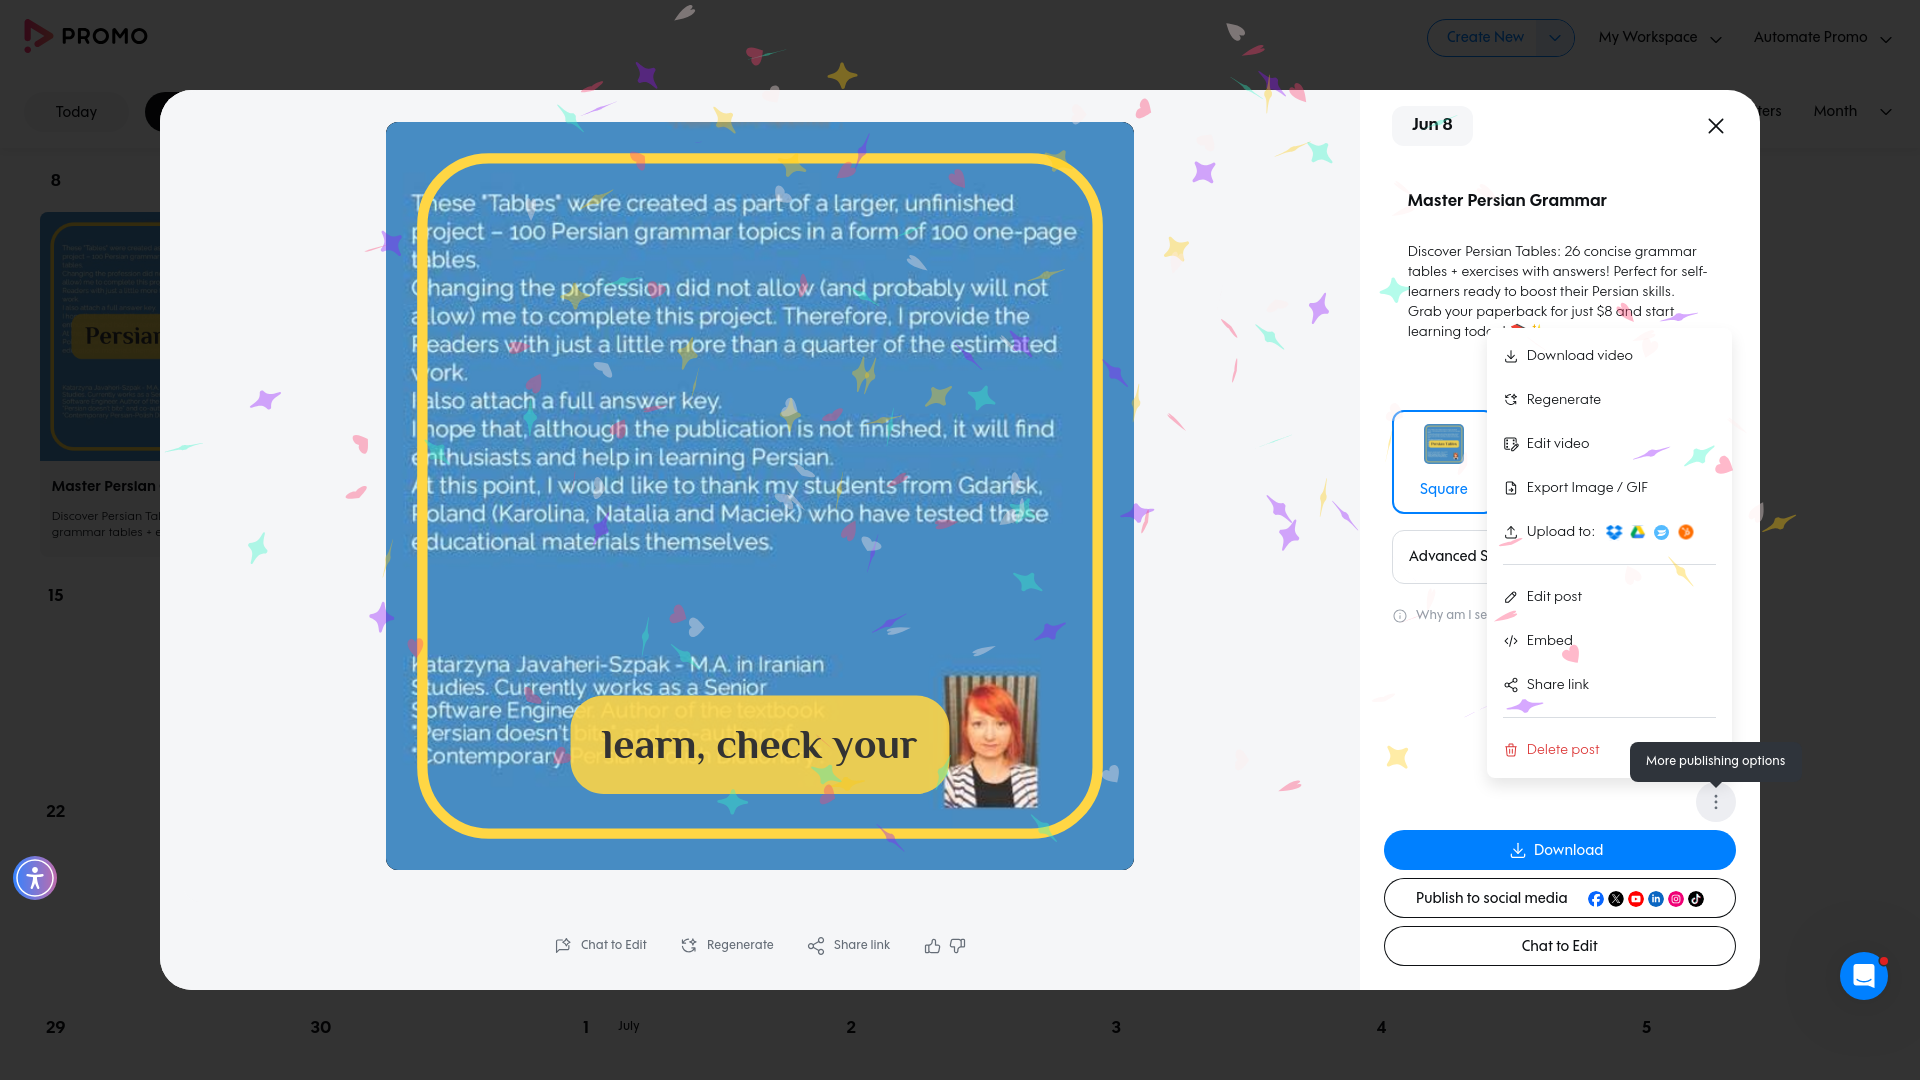
Task: Click calendar day 30
Action: pos(320,1027)
